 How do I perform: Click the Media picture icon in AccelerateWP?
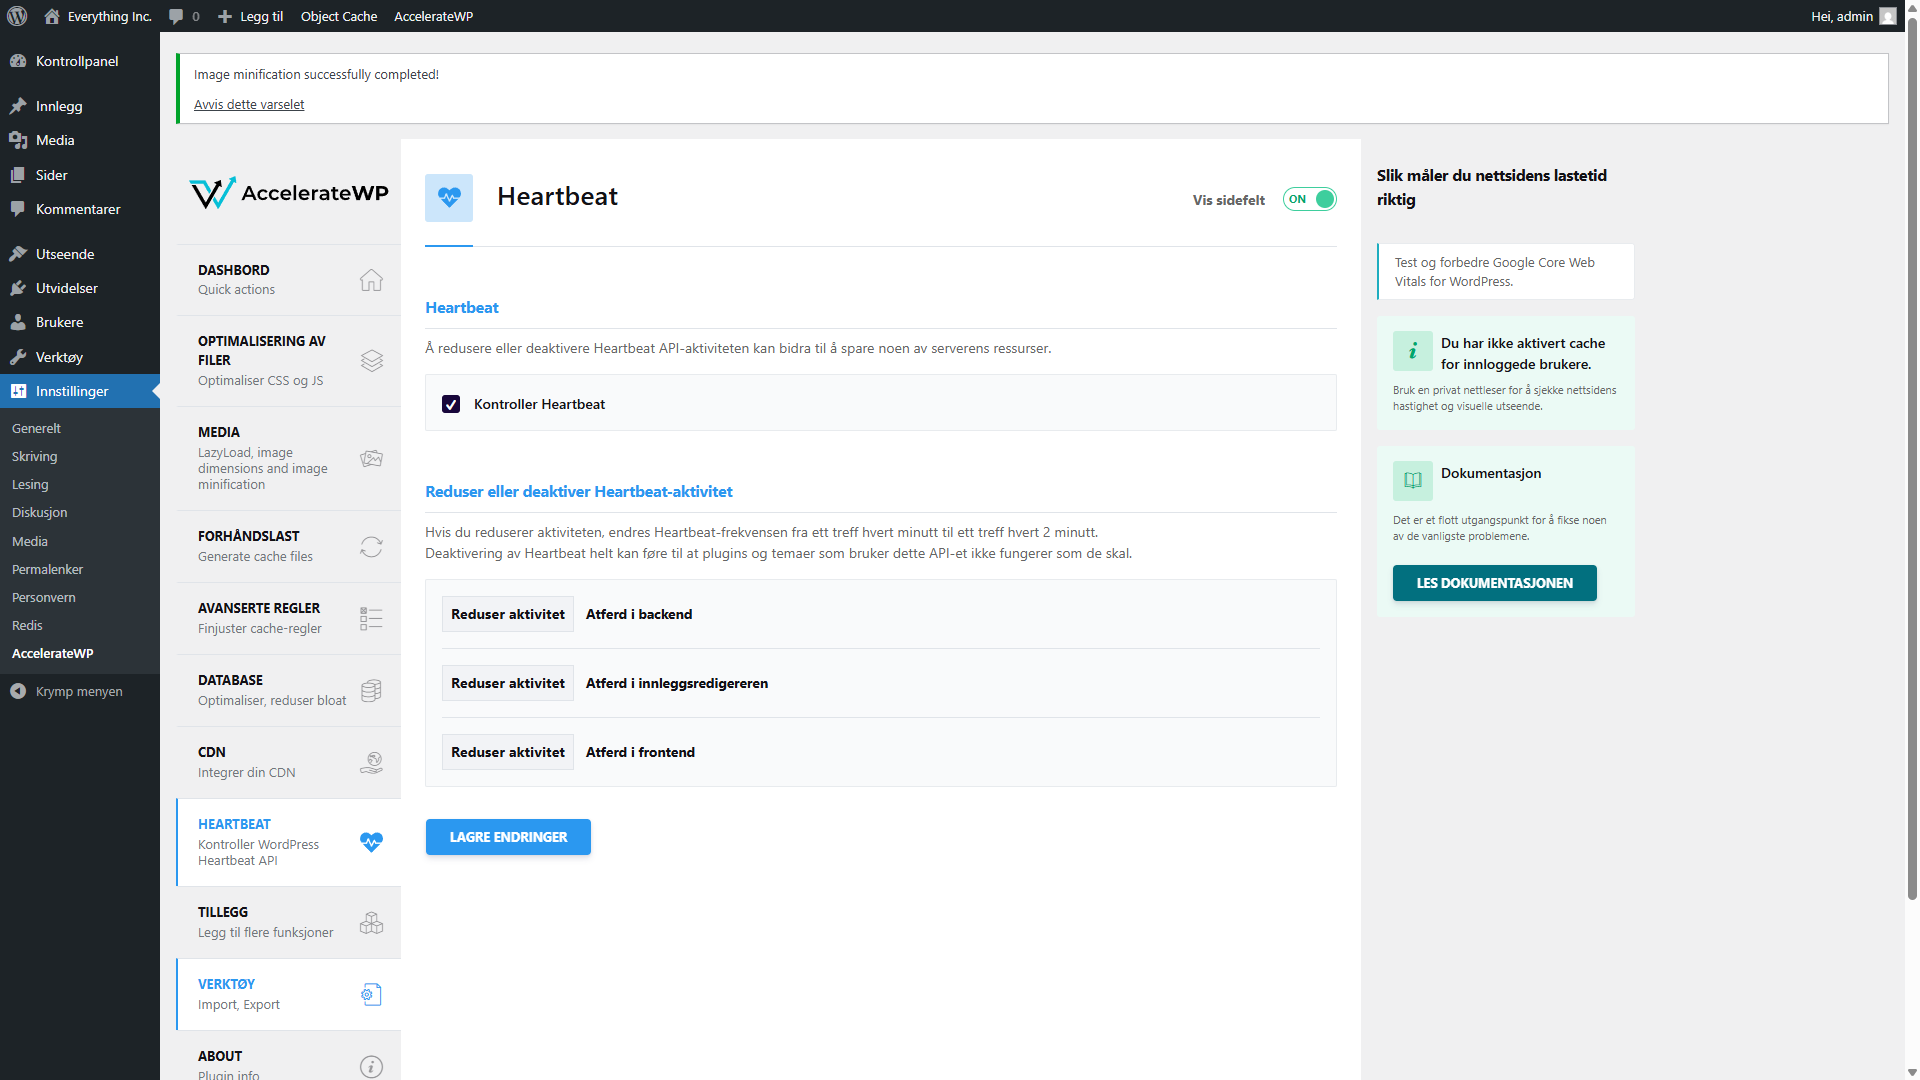(x=371, y=458)
